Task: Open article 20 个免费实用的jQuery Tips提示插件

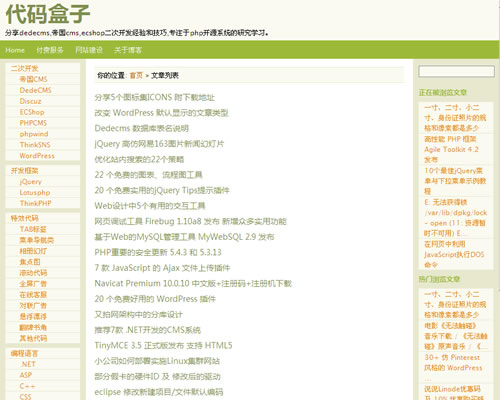Action: tap(162, 190)
